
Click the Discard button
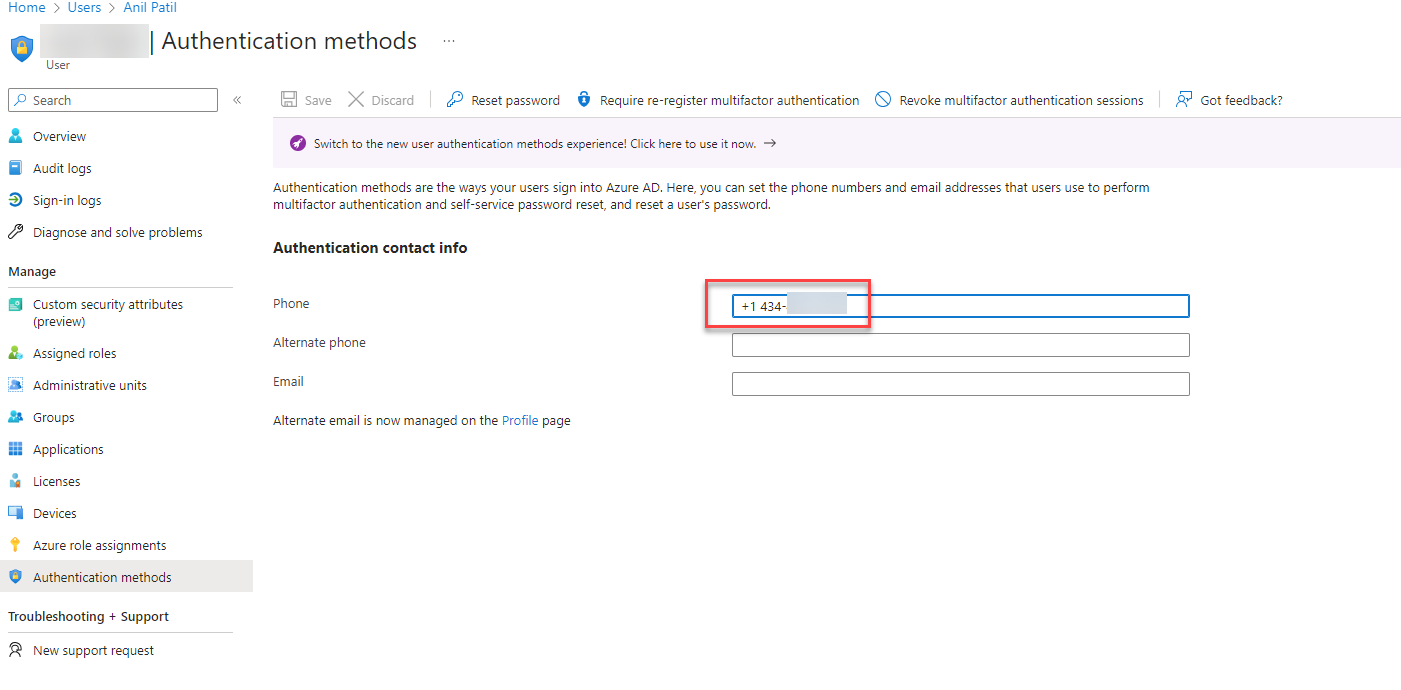click(x=381, y=99)
